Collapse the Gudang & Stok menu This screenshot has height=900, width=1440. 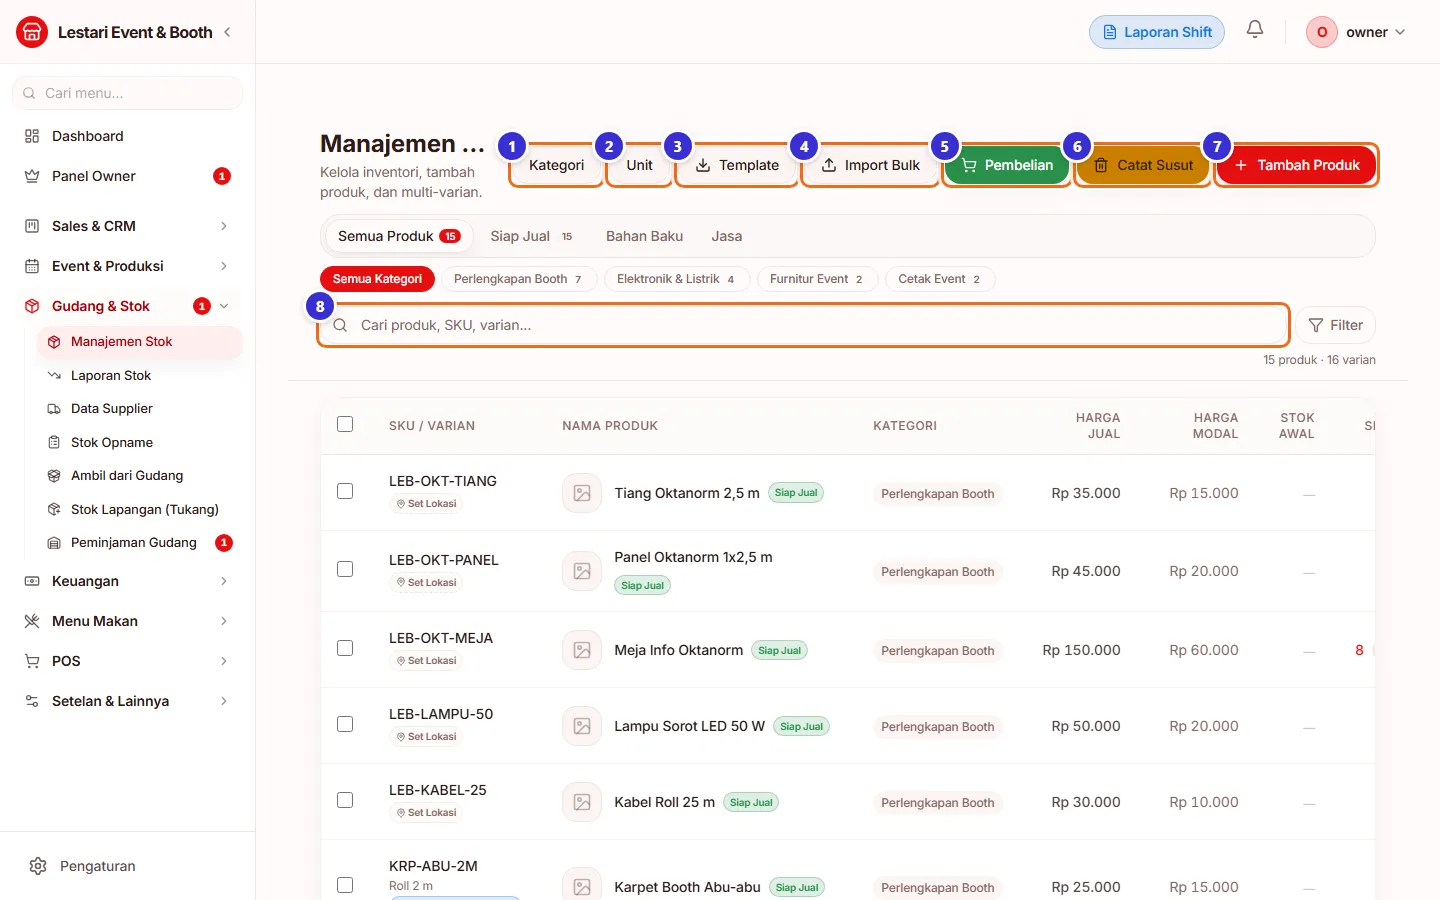pyautogui.click(x=128, y=306)
